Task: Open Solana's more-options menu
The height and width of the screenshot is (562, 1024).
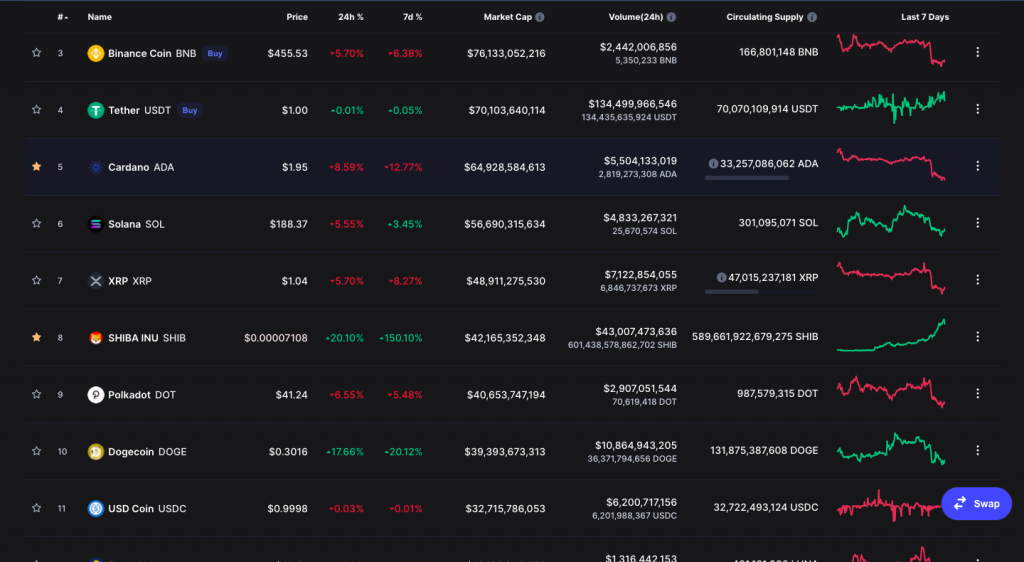Action: [978, 223]
